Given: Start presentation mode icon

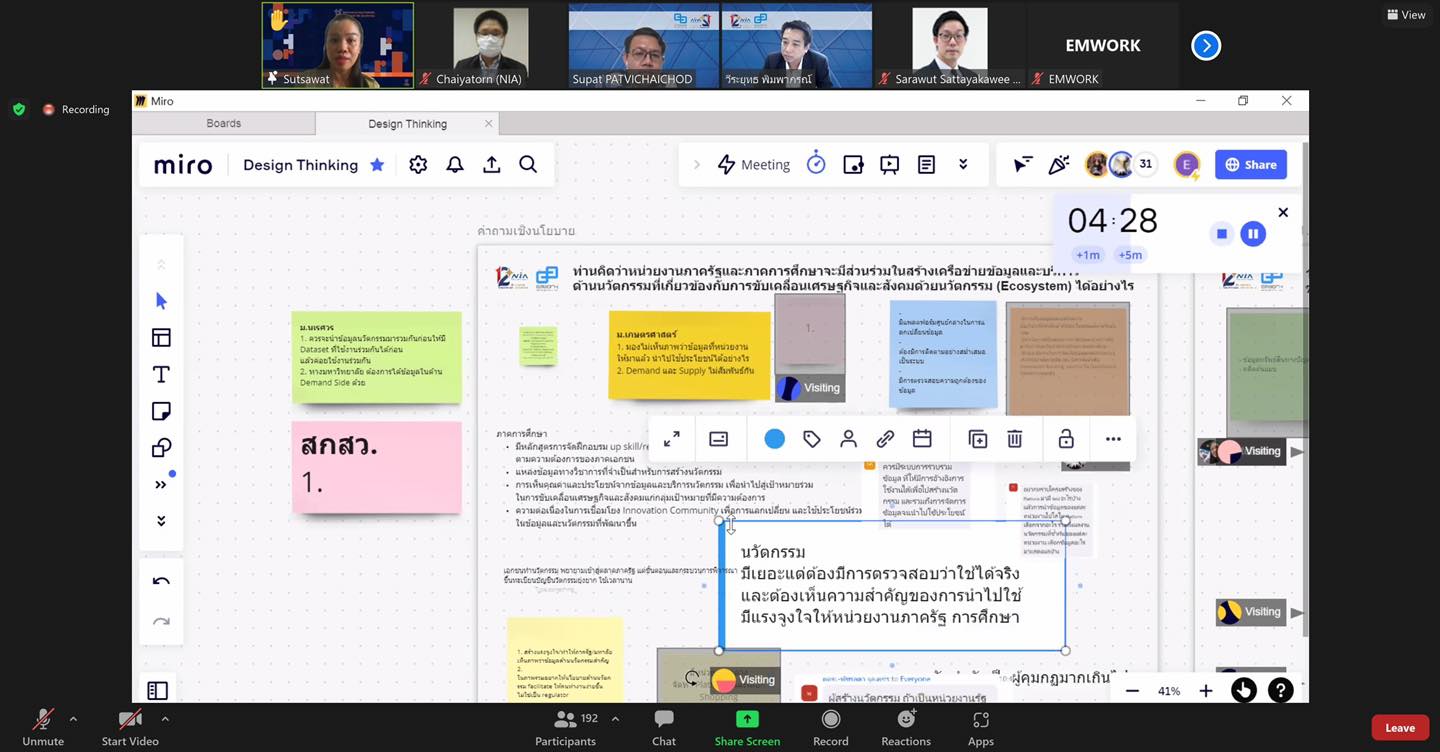Looking at the screenshot, I should click(x=890, y=165).
